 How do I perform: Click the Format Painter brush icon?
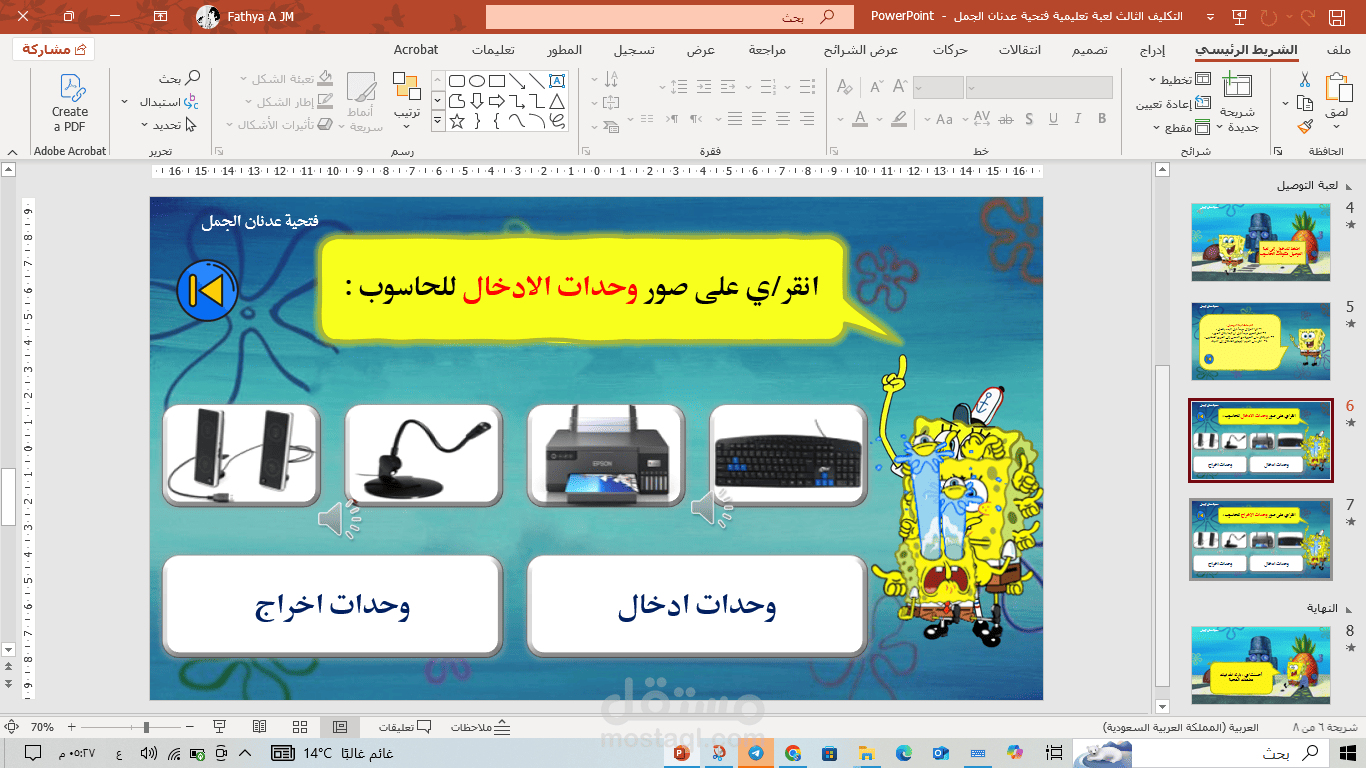[x=1305, y=126]
